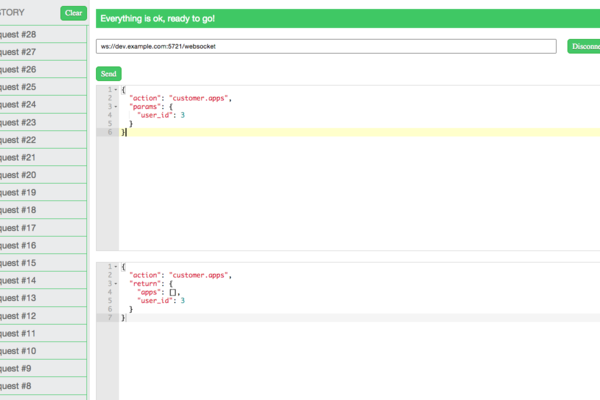Collapse the "return" fold in response viewer
Screen dimensions: 600x400
[116, 284]
